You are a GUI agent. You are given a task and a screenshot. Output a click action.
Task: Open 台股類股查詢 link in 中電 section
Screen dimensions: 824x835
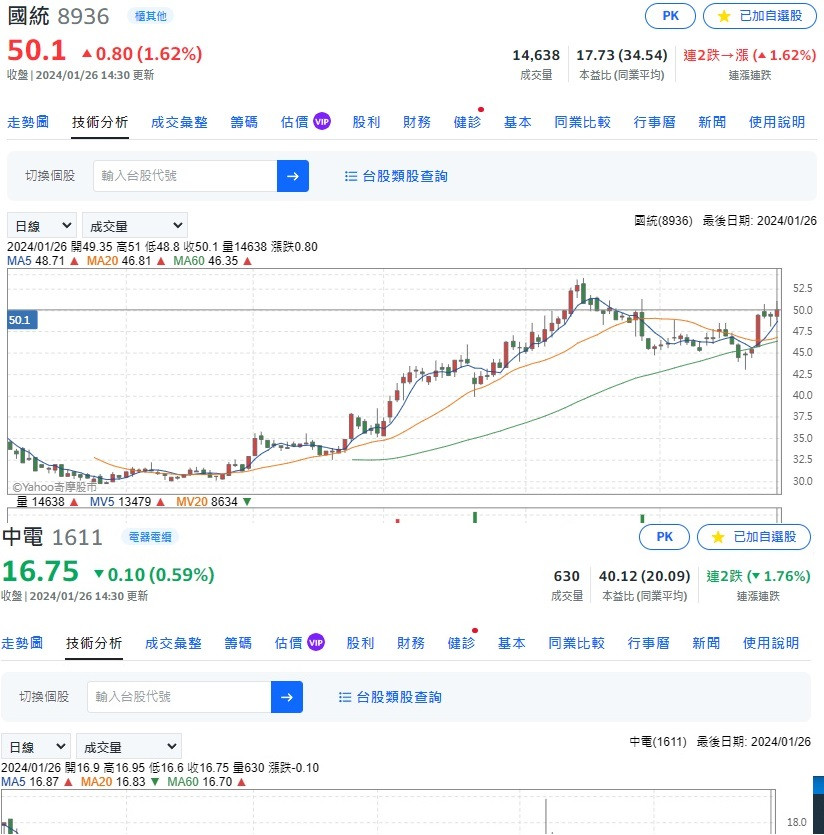click(x=390, y=697)
